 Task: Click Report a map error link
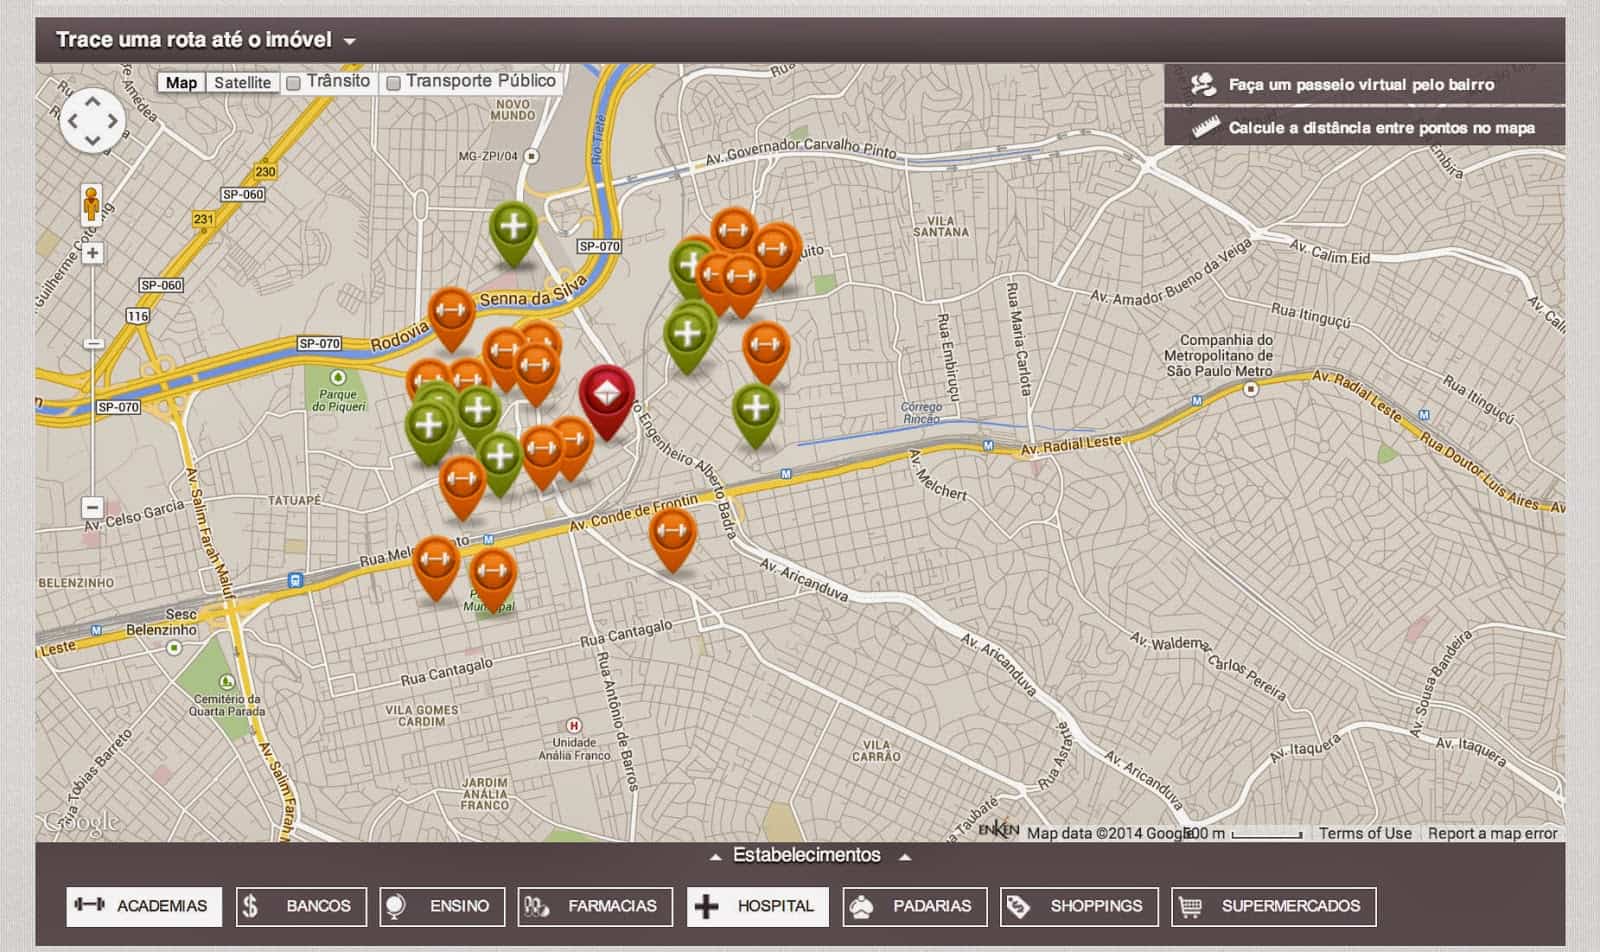1492,833
